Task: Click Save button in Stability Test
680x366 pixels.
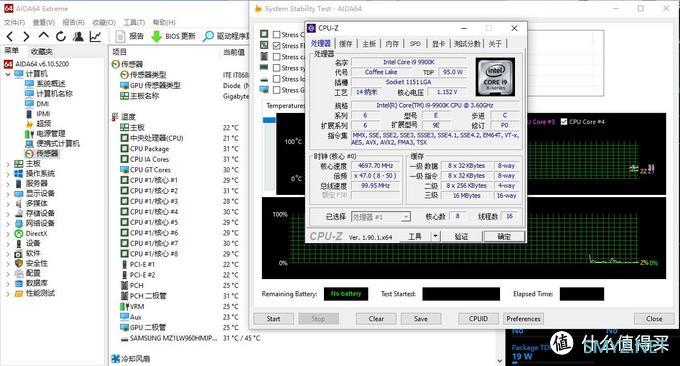Action: tap(421, 319)
